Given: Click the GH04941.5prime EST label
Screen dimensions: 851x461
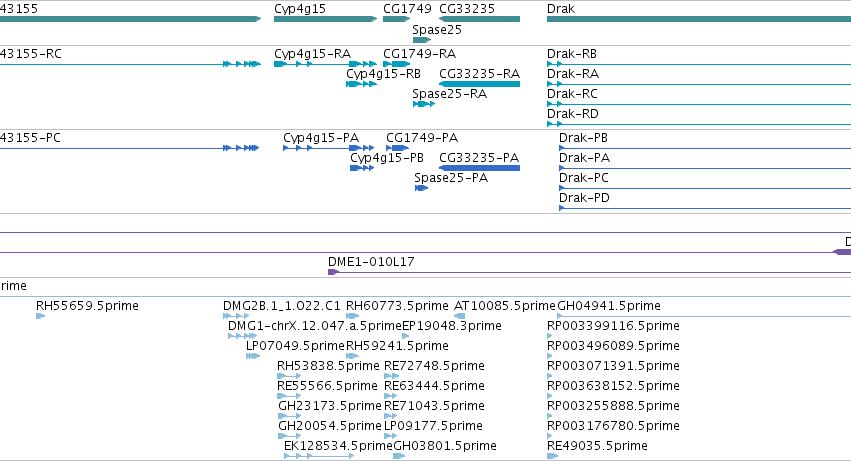Looking at the screenshot, I should [x=609, y=306].
